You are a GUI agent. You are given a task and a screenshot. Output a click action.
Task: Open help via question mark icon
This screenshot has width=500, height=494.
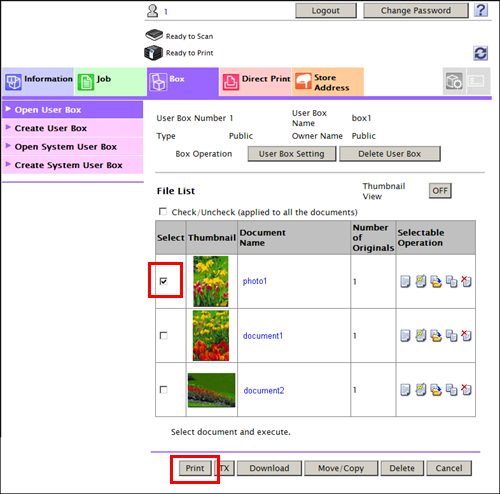pos(481,10)
